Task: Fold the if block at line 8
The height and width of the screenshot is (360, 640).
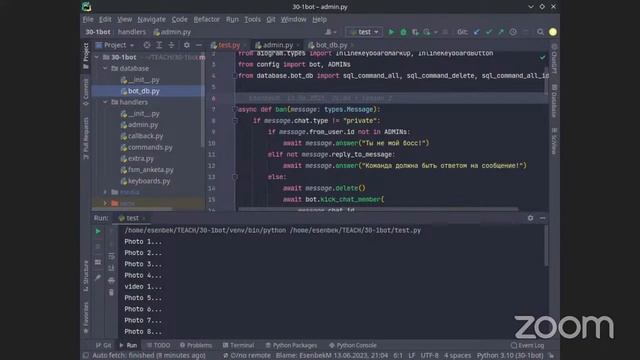Action: click(235, 121)
